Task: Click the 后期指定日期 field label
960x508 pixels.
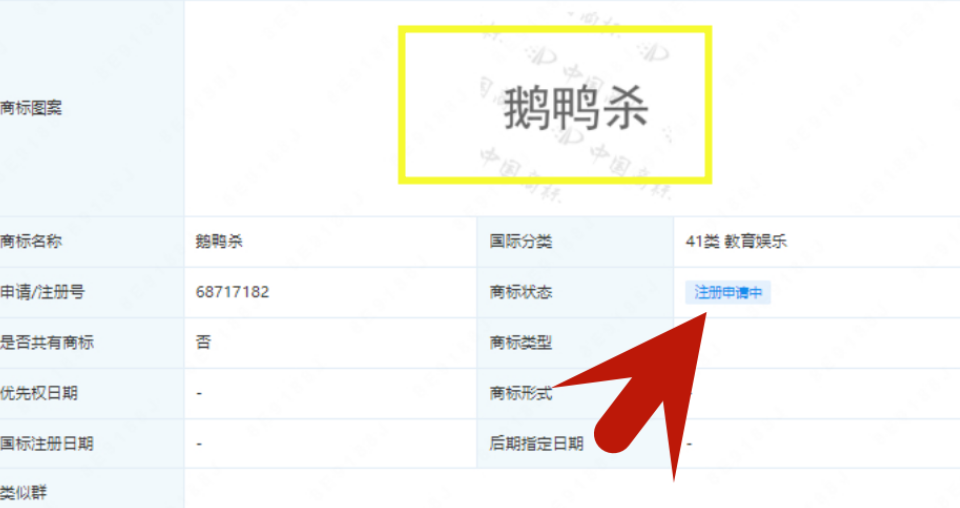Action: 536,443
